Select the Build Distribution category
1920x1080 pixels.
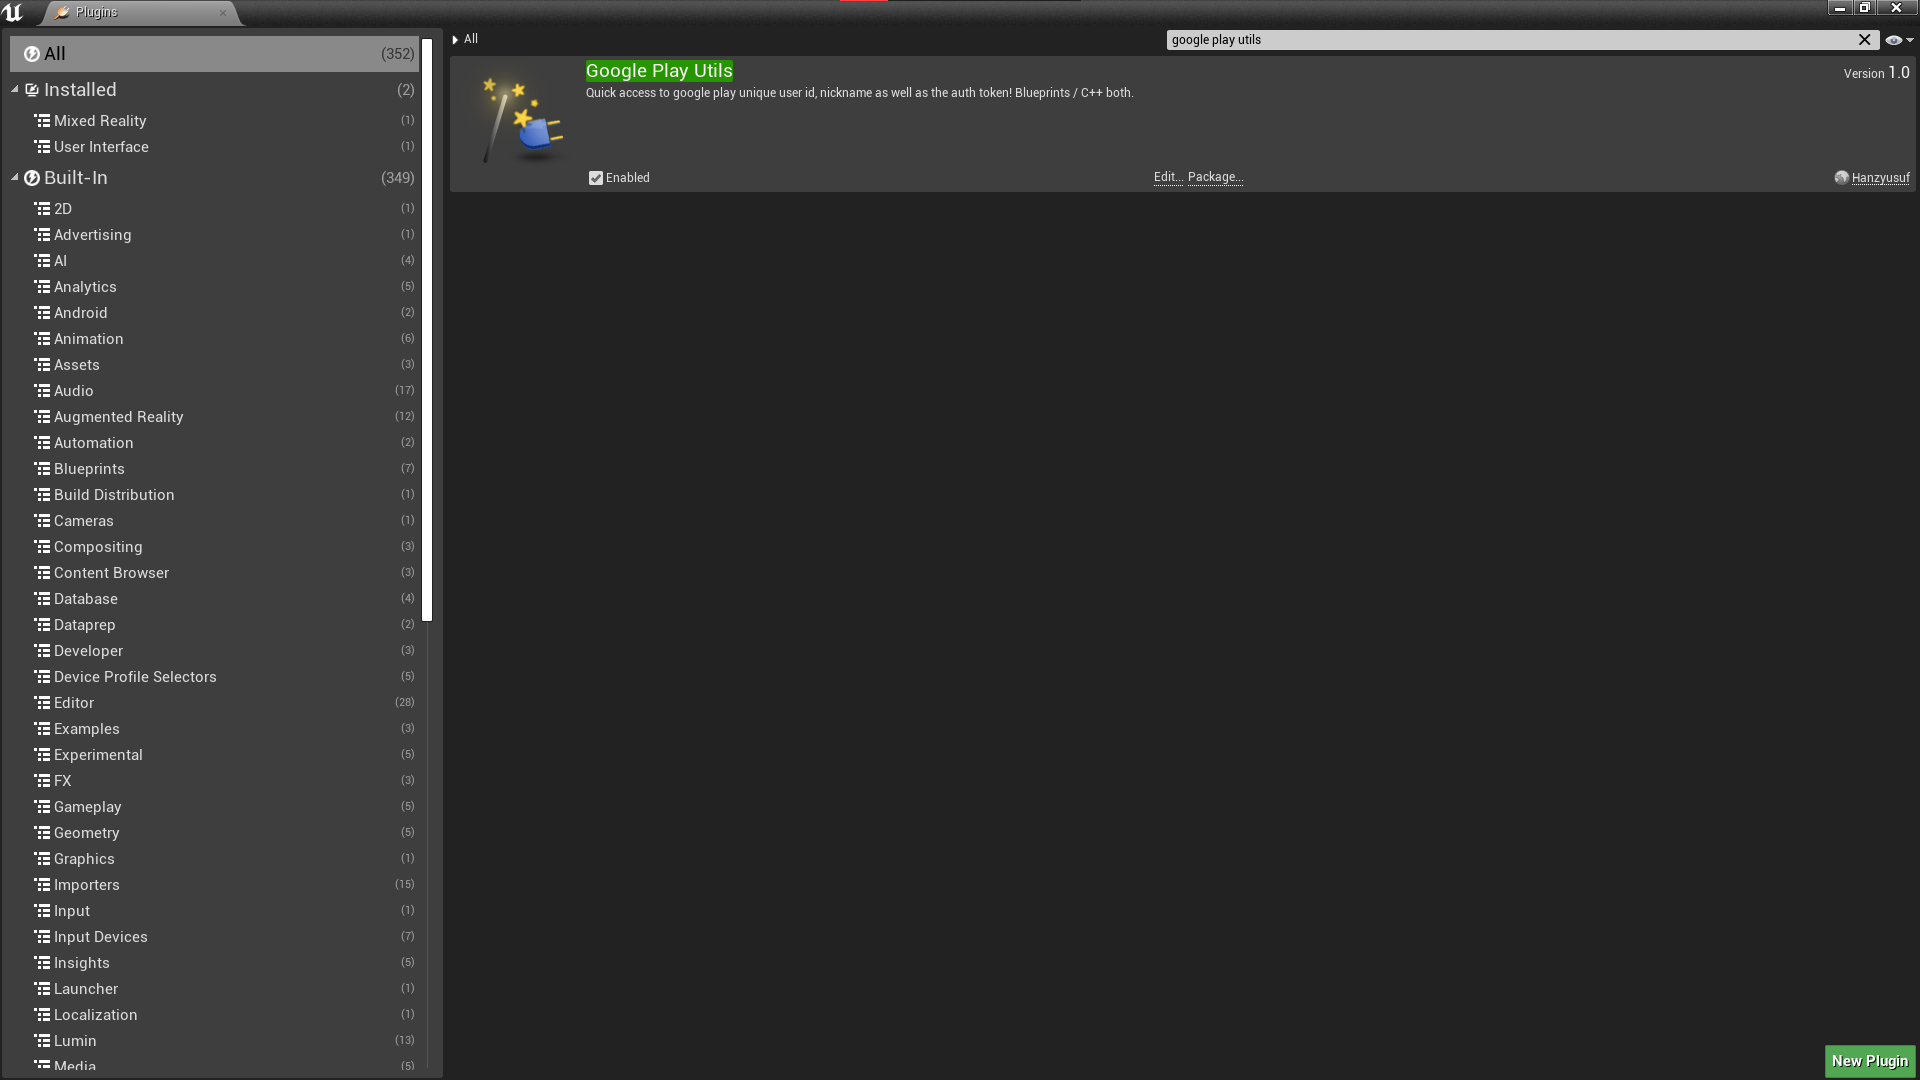pyautogui.click(x=214, y=495)
